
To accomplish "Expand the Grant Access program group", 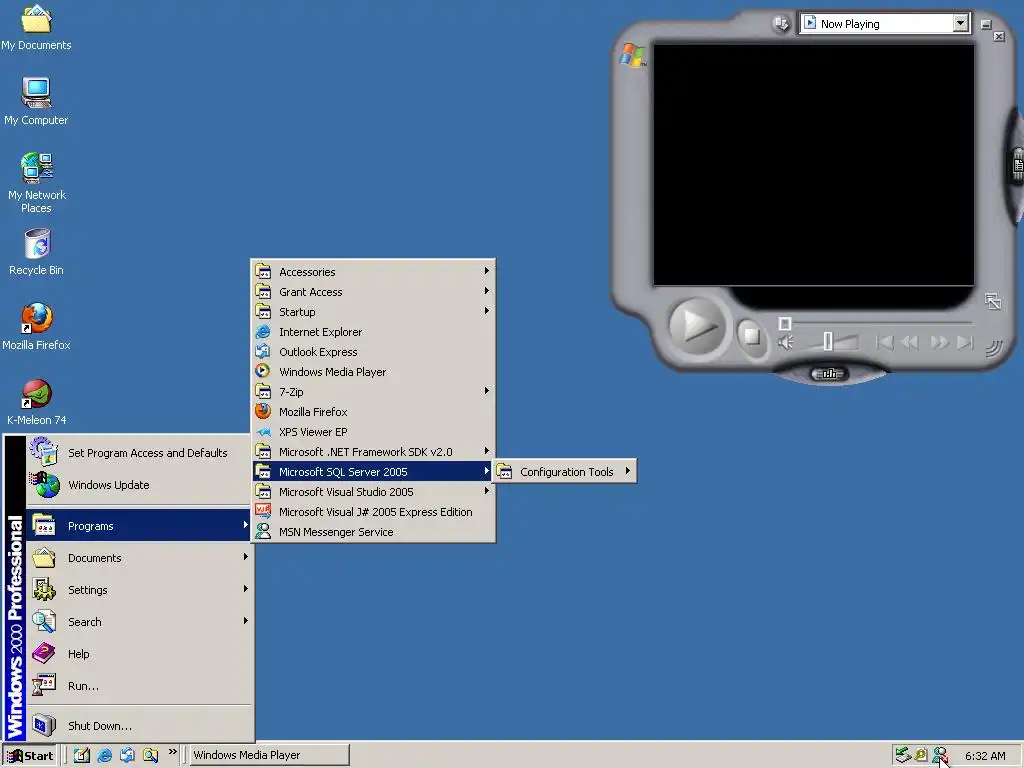I will 373,292.
